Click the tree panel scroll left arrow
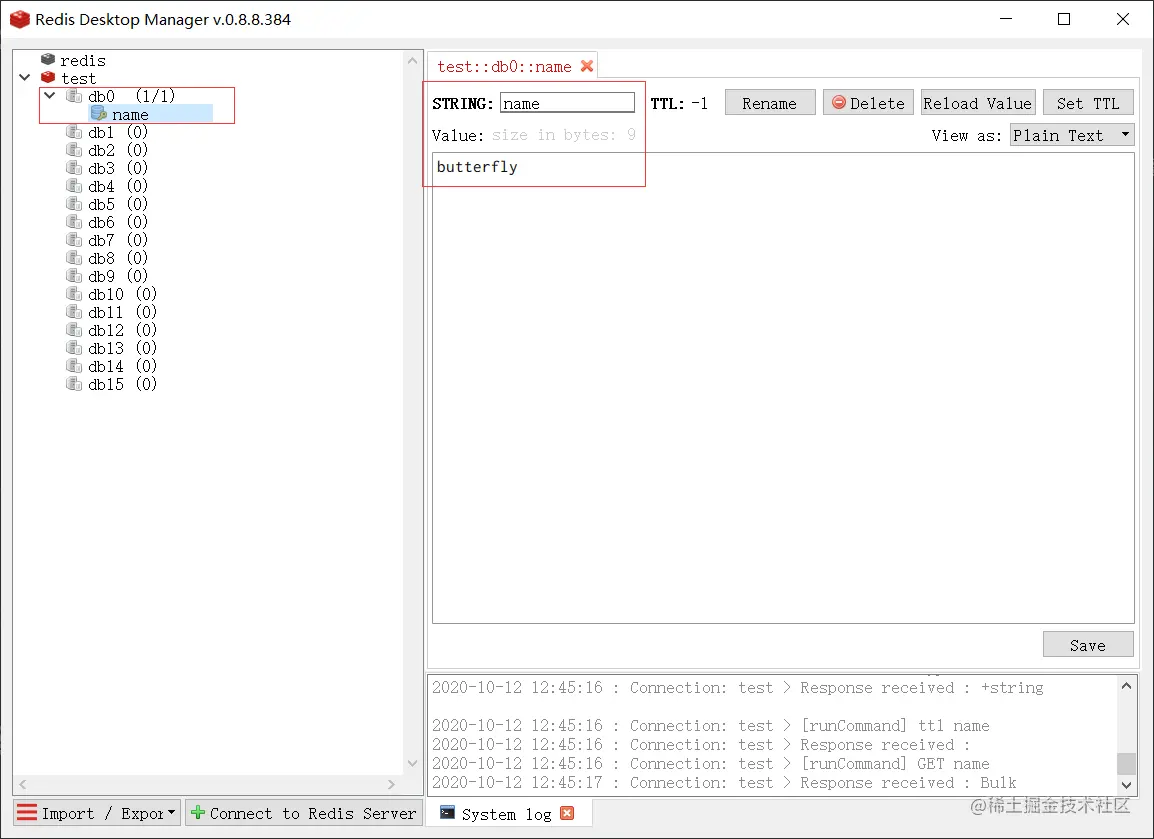1154x839 pixels. point(22,785)
